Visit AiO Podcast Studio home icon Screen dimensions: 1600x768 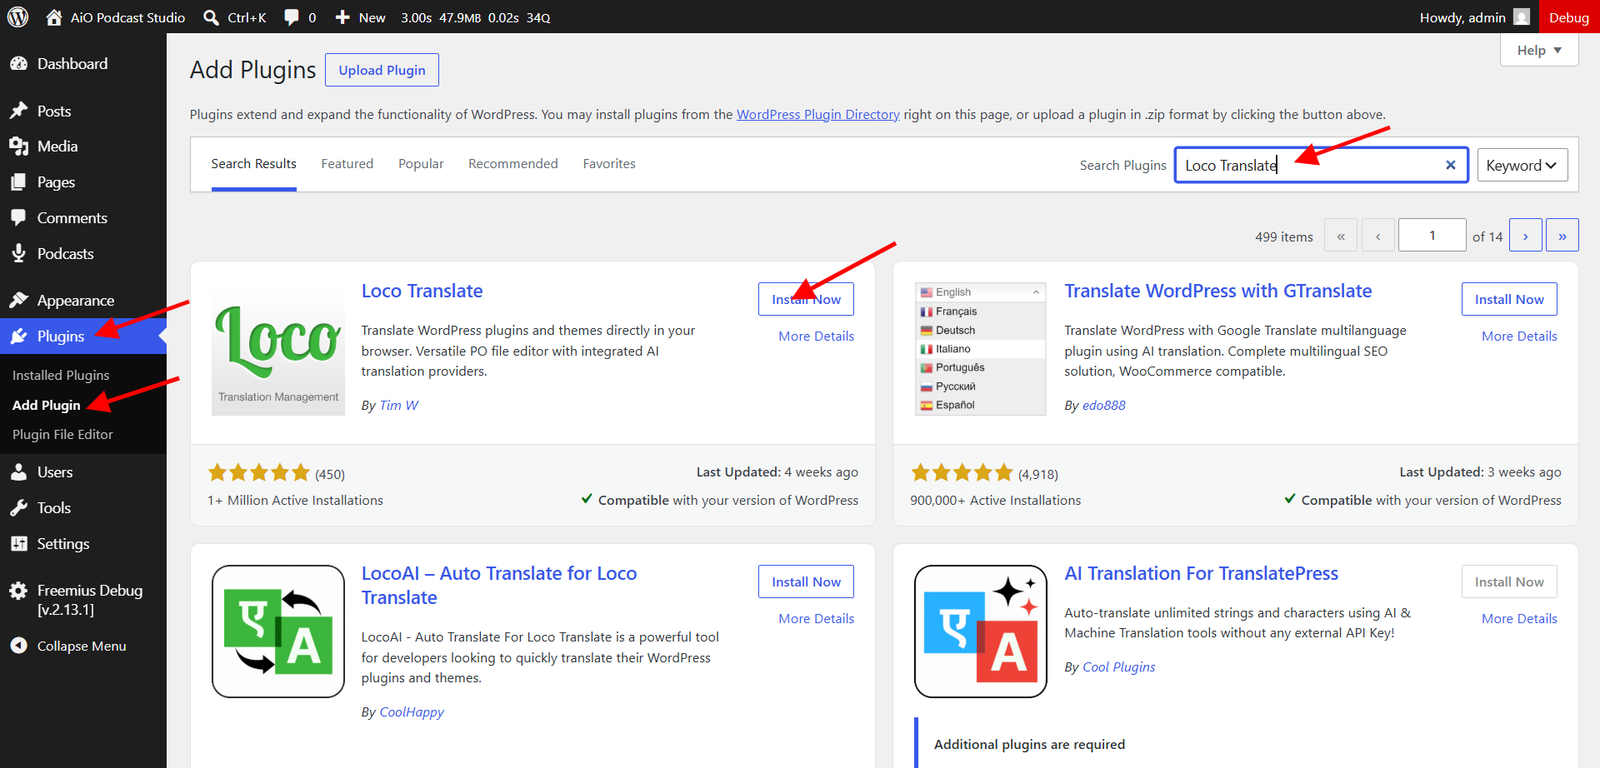click(54, 17)
